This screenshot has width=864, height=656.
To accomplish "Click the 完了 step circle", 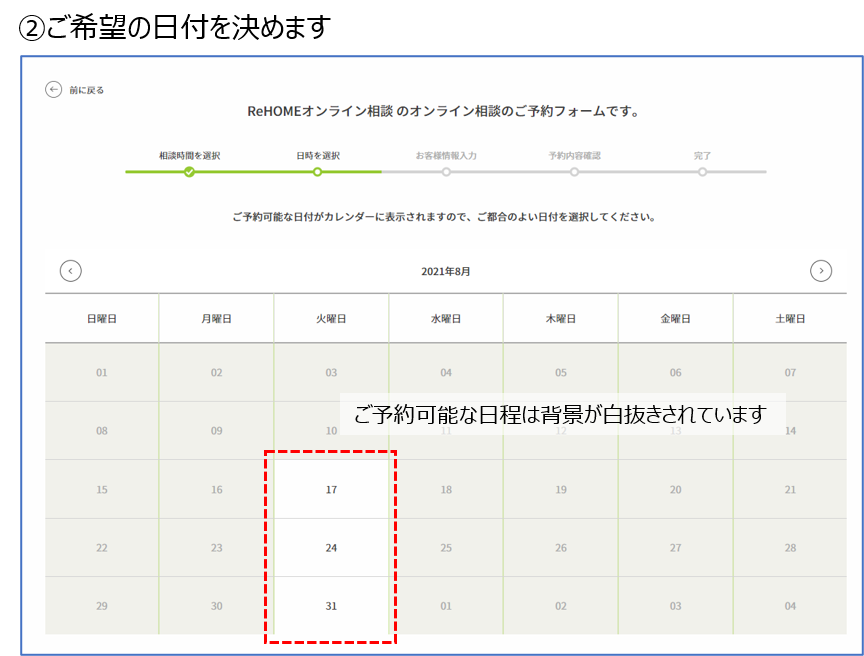I will 702,172.
